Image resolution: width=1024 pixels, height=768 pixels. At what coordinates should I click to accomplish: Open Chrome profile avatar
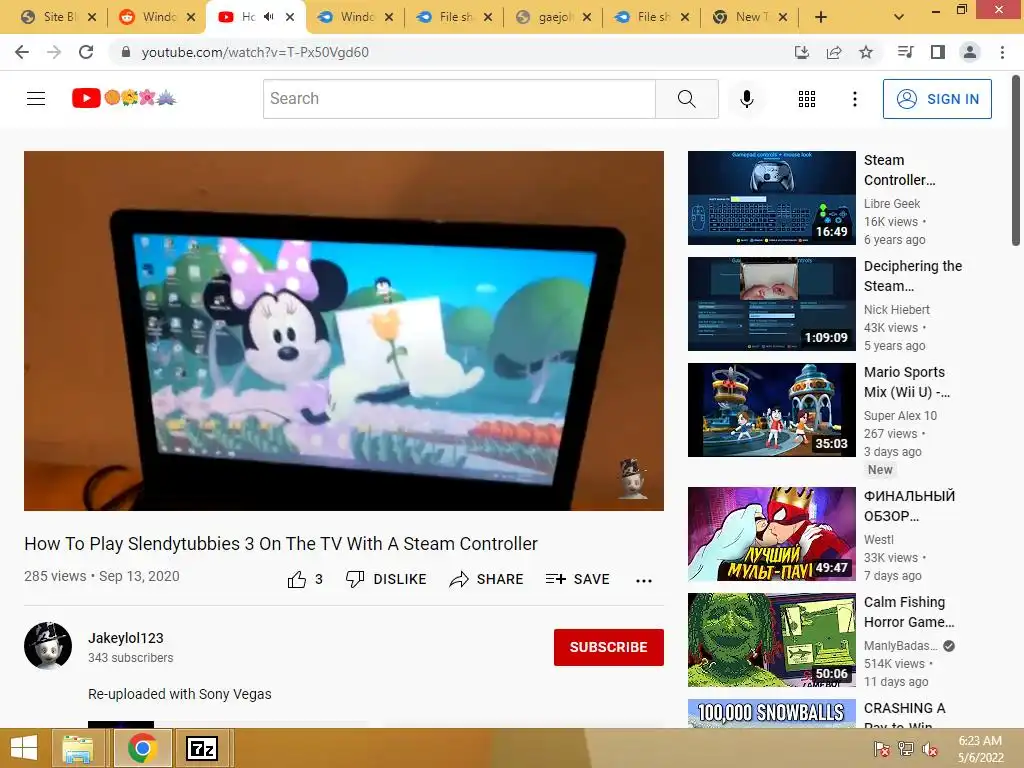(x=970, y=52)
